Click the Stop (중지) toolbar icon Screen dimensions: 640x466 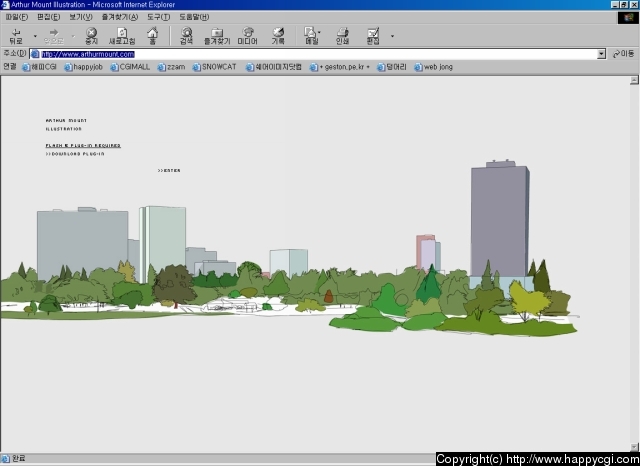91,36
